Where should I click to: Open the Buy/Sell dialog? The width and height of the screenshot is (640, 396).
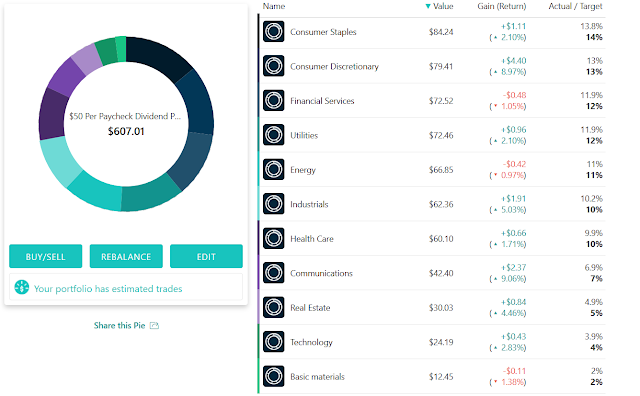tap(46, 256)
